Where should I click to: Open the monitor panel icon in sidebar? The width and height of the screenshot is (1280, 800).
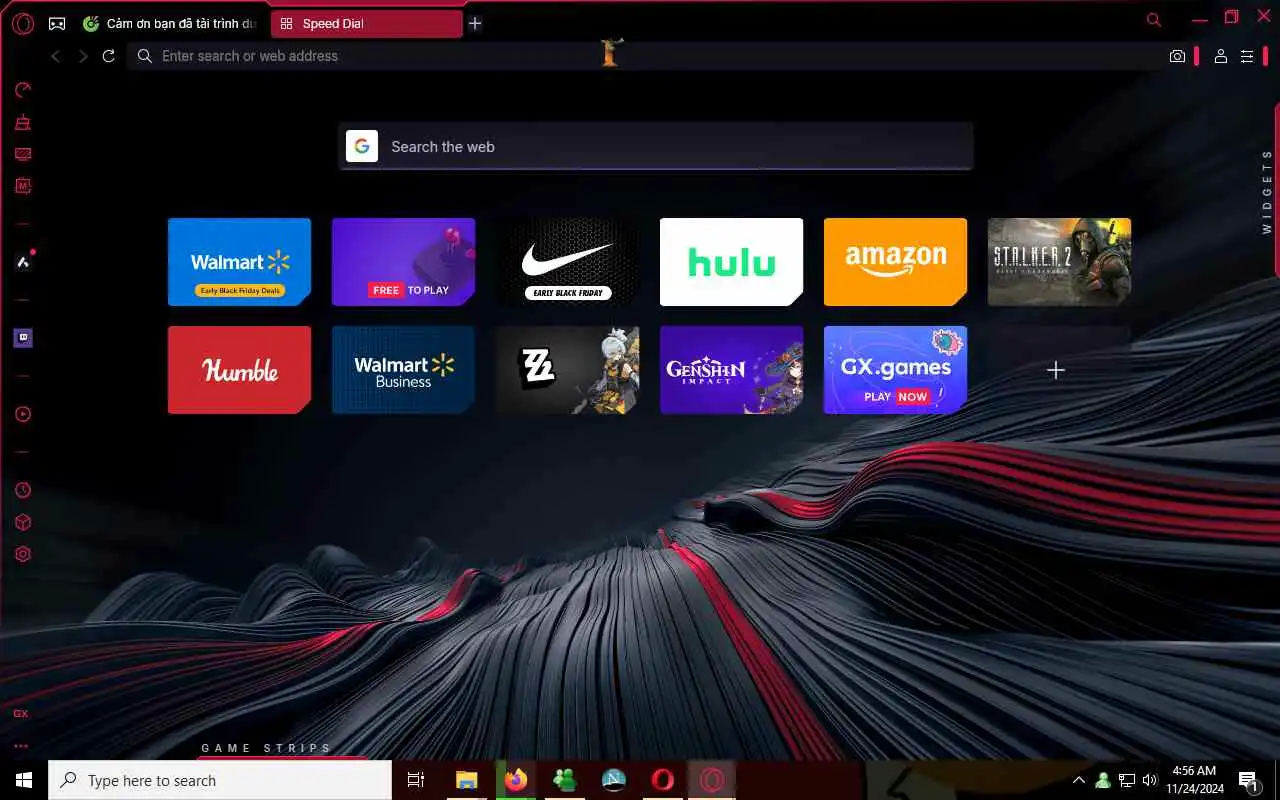23,154
